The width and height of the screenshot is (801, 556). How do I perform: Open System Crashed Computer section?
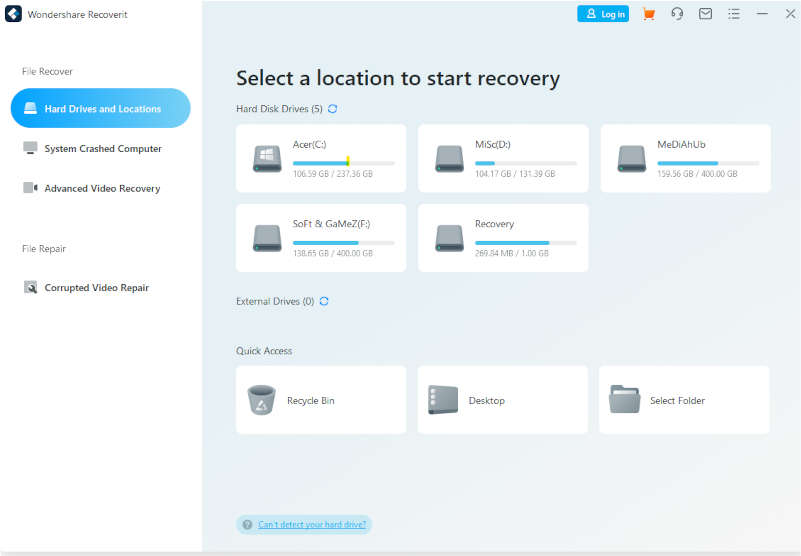coord(102,148)
